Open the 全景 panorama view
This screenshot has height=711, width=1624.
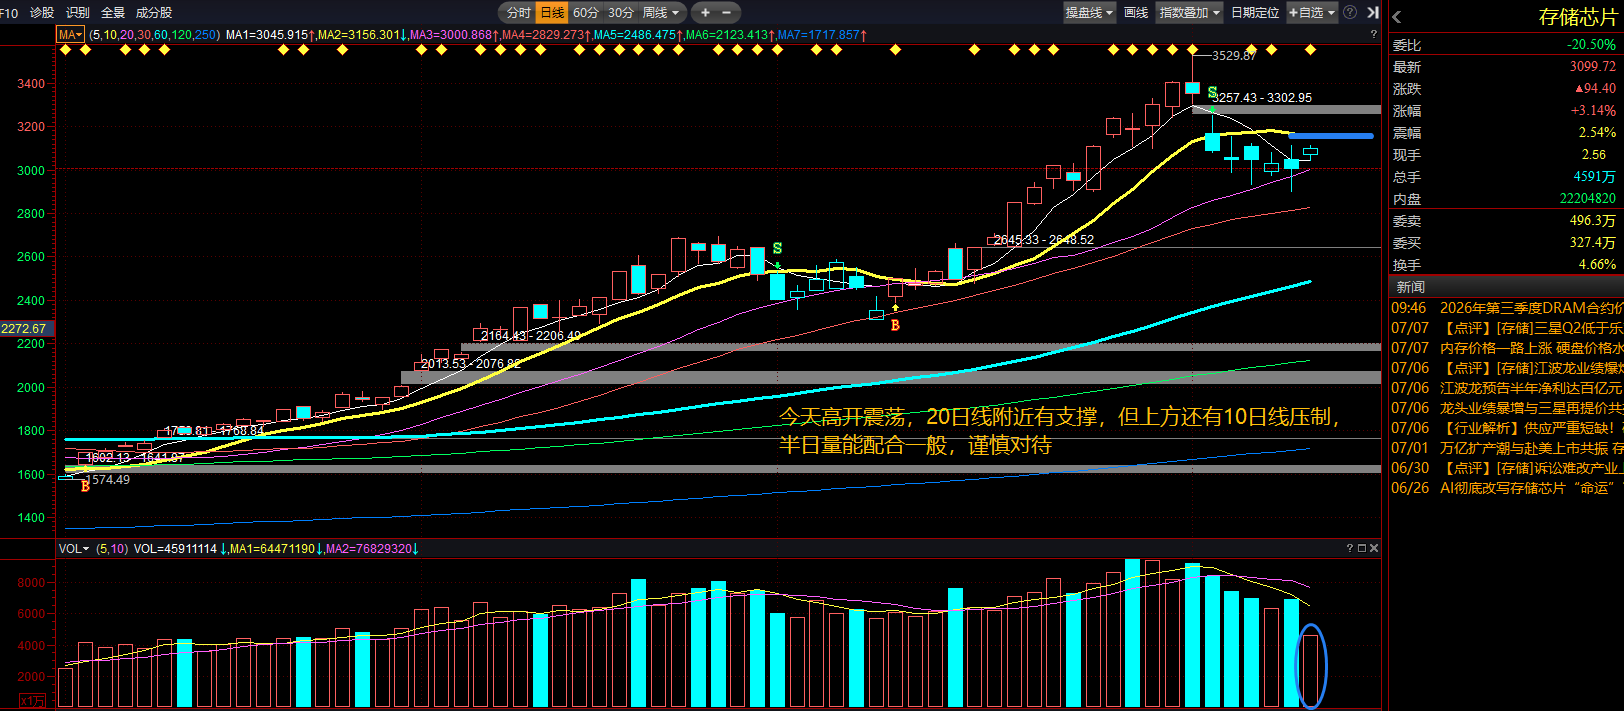(113, 13)
